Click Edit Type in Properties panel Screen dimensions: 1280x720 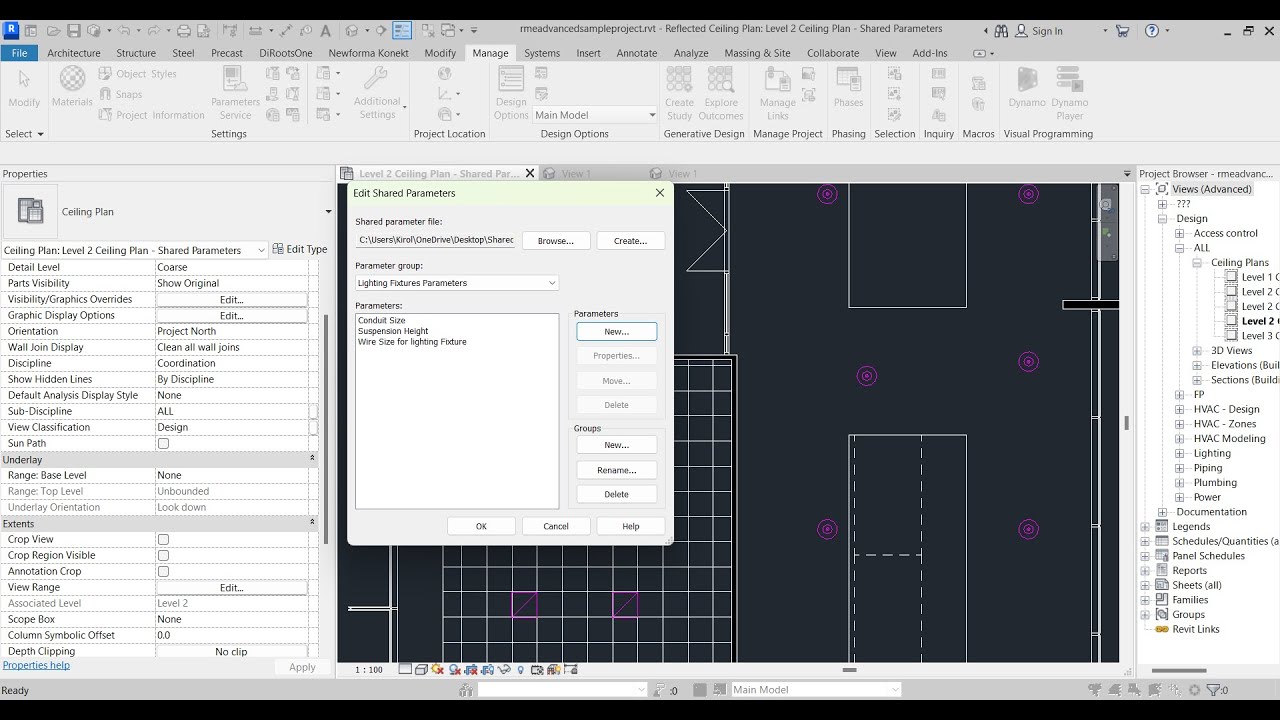tap(300, 250)
